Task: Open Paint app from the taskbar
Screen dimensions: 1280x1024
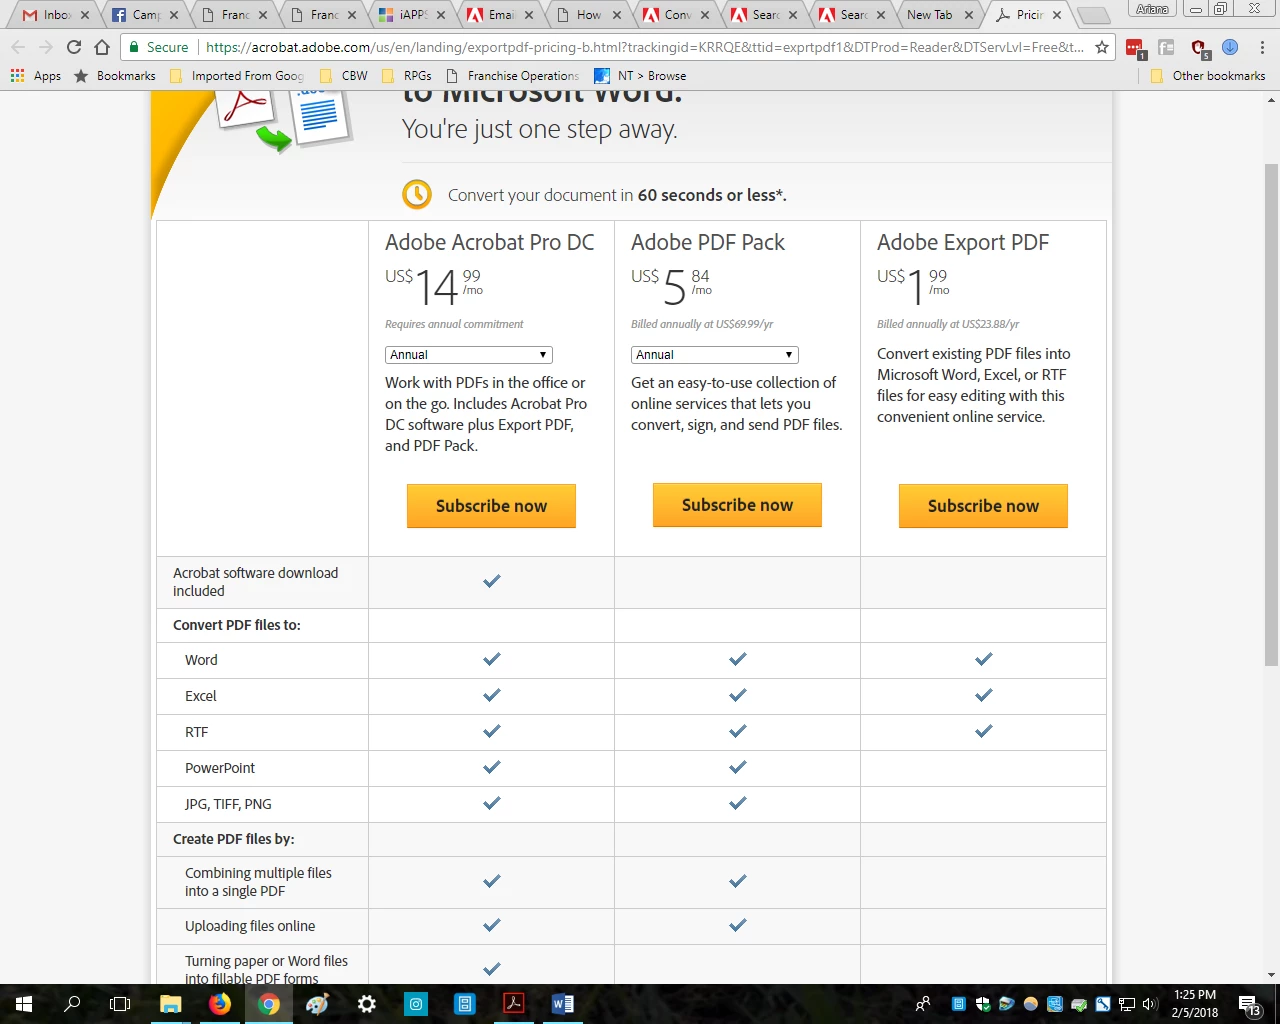Action: pyautogui.click(x=317, y=1004)
